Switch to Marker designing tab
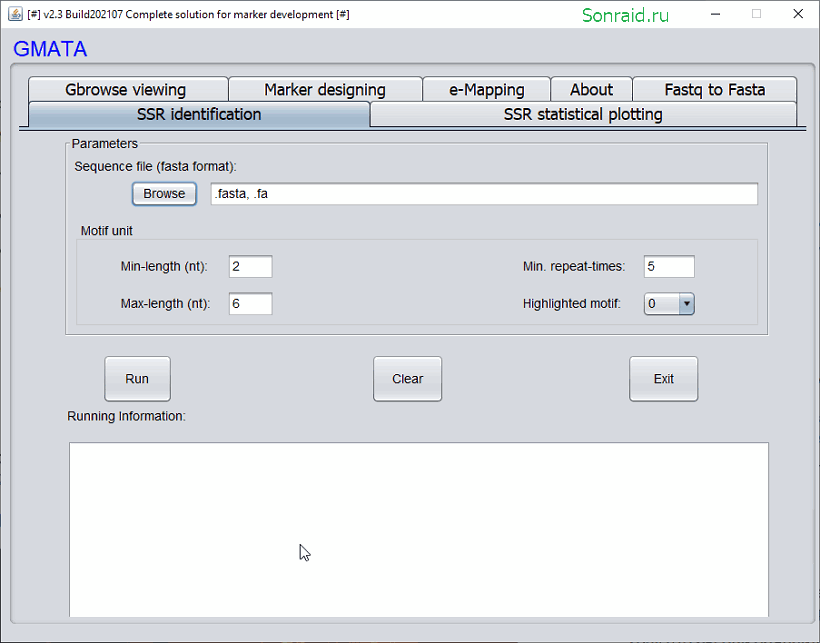The width and height of the screenshot is (820, 643). click(x=325, y=89)
